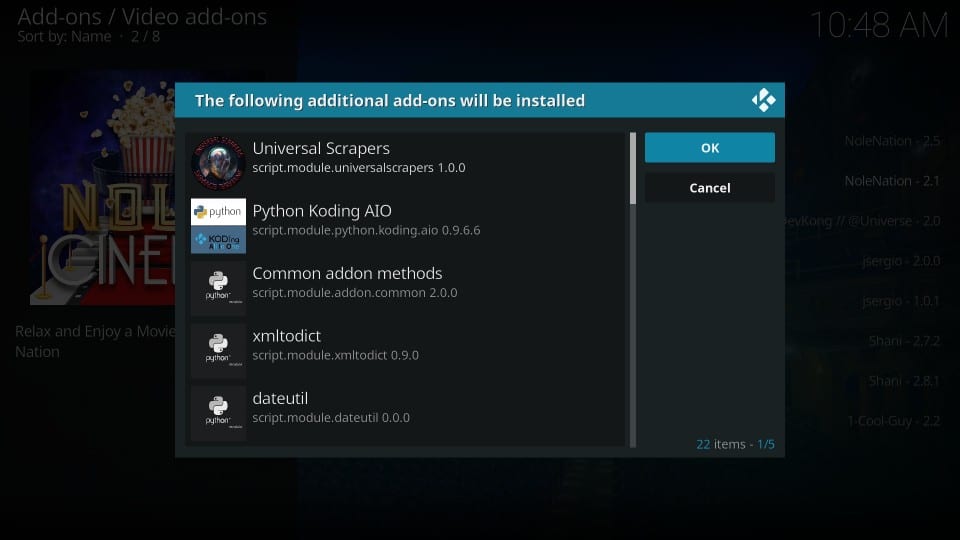The height and width of the screenshot is (540, 960).
Task: Click the Kodi logo in dialog header
Action: coord(763,100)
